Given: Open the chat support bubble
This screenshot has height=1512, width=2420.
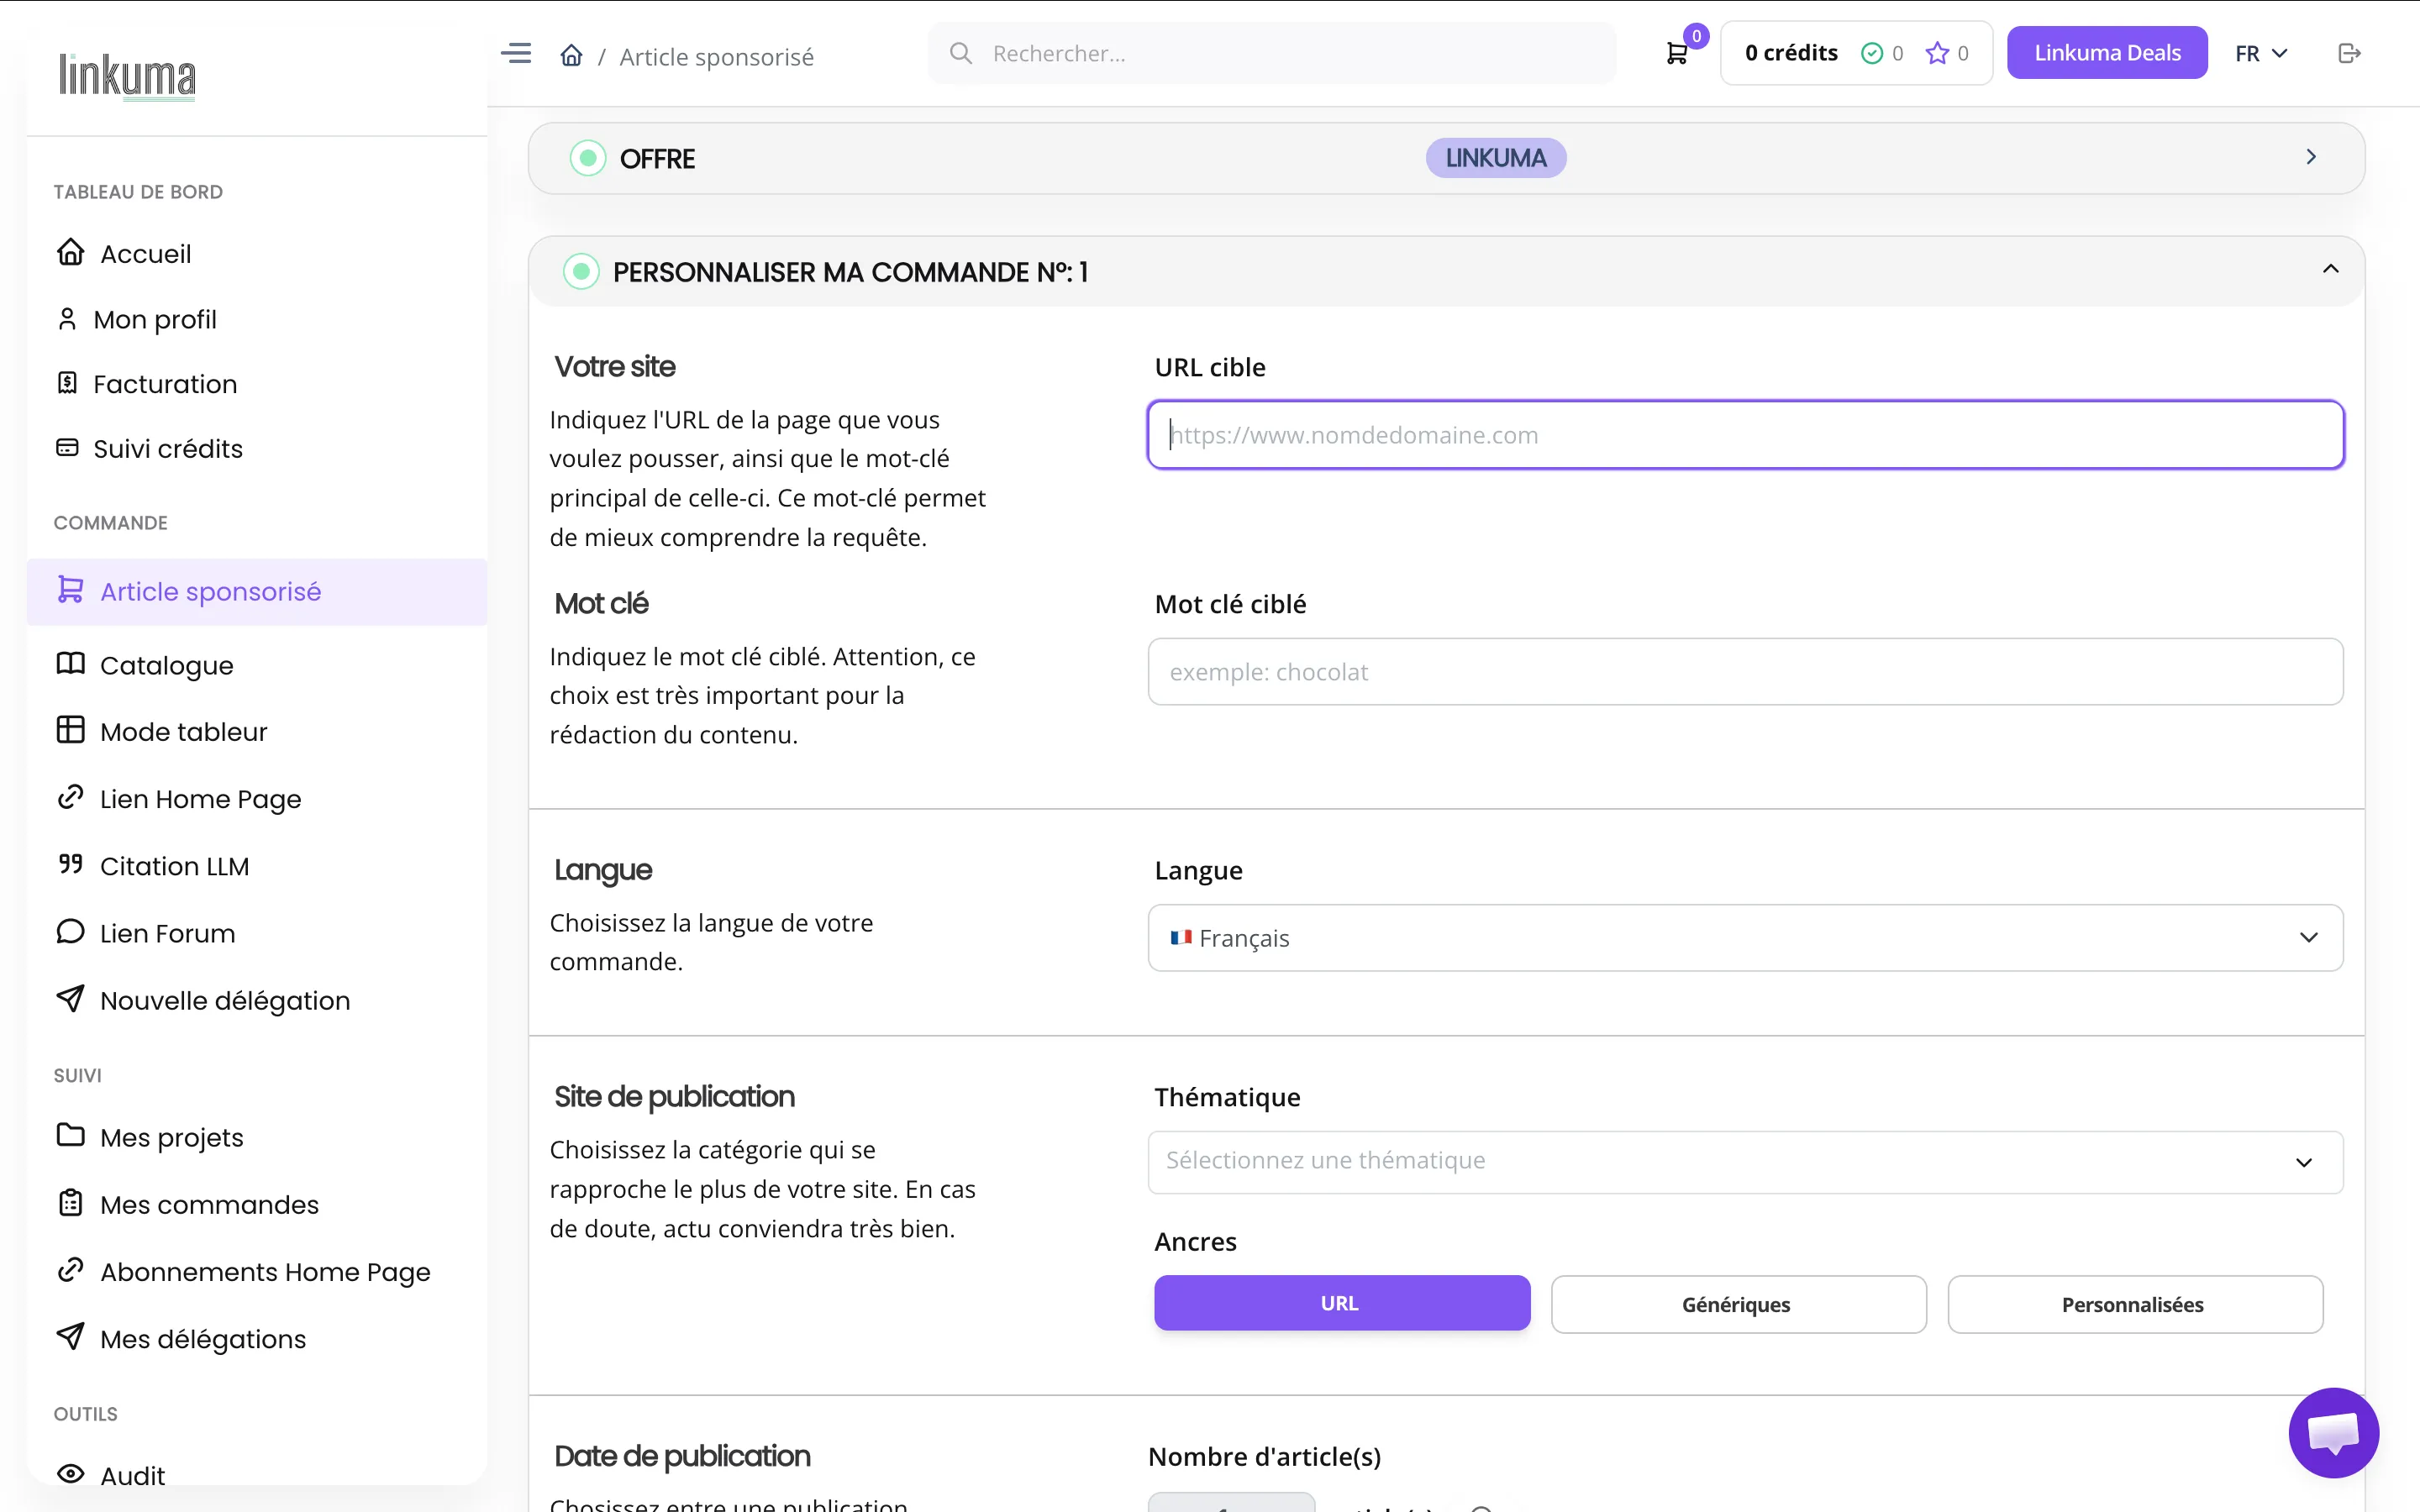Looking at the screenshot, I should point(2333,1432).
